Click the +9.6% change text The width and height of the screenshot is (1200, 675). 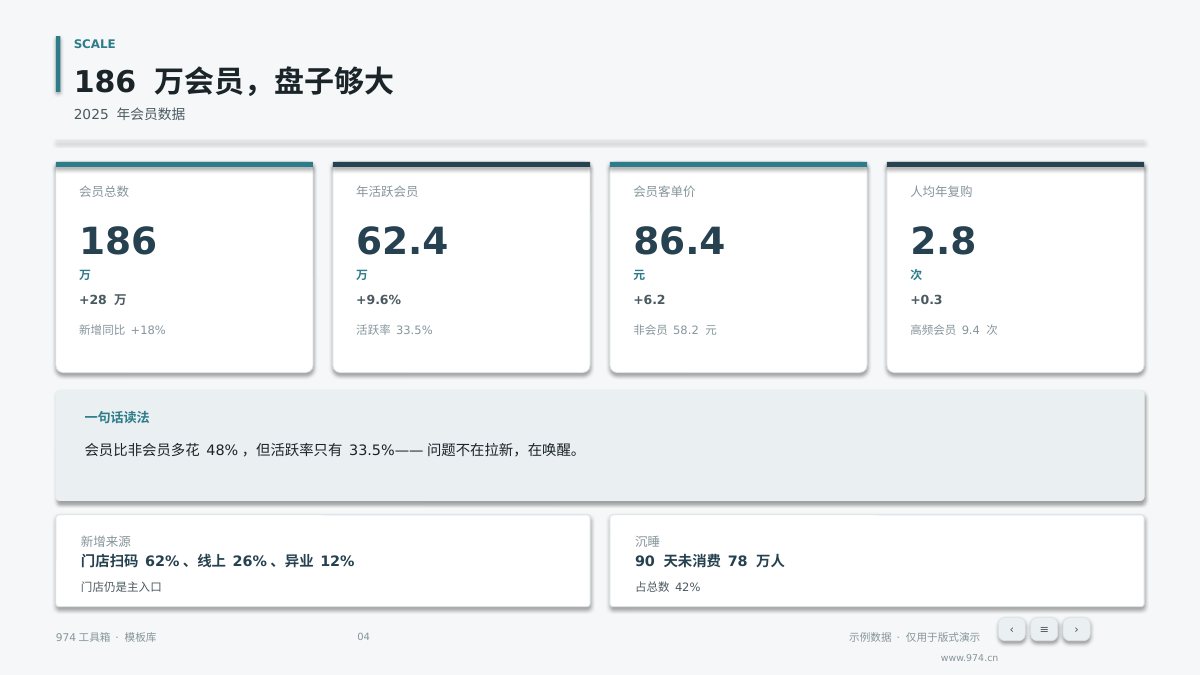pos(379,300)
